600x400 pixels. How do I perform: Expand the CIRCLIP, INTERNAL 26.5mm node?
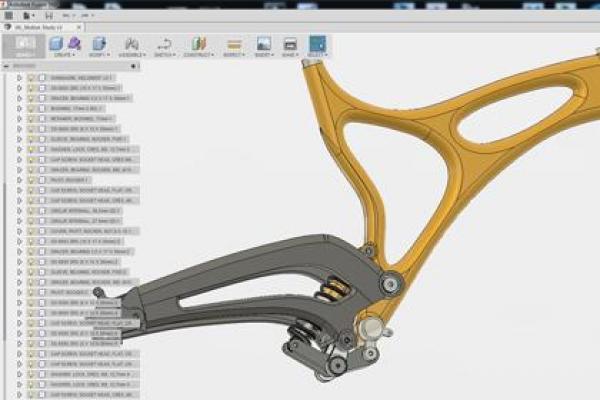coord(20,210)
